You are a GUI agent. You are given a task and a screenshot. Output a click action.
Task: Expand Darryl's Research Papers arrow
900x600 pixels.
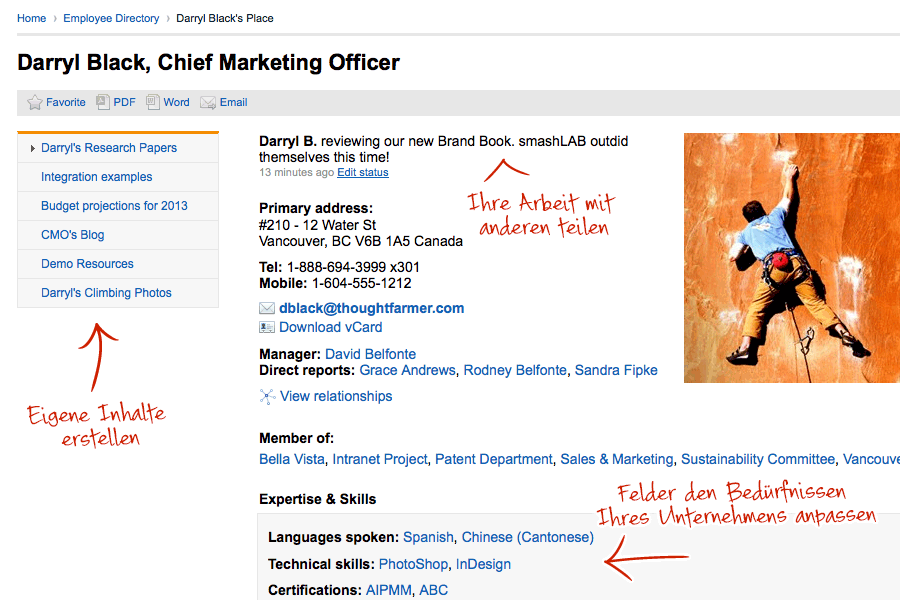(33, 149)
